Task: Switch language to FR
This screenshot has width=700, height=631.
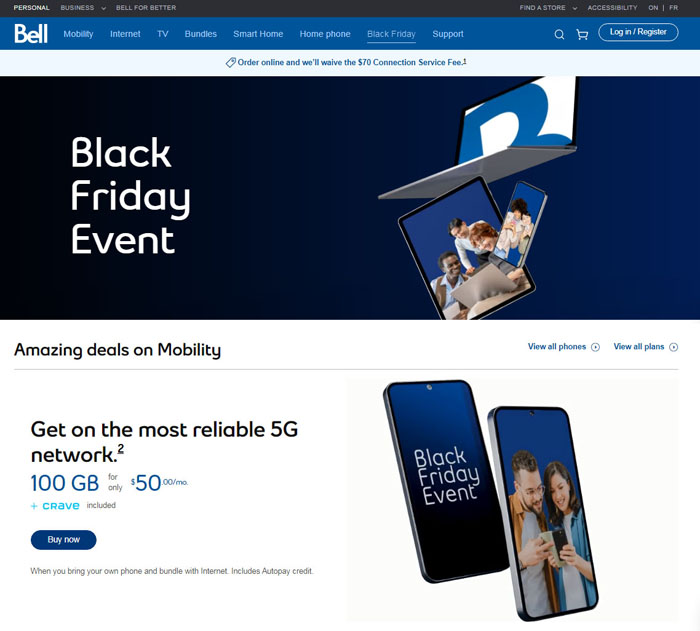Action: coord(673,8)
